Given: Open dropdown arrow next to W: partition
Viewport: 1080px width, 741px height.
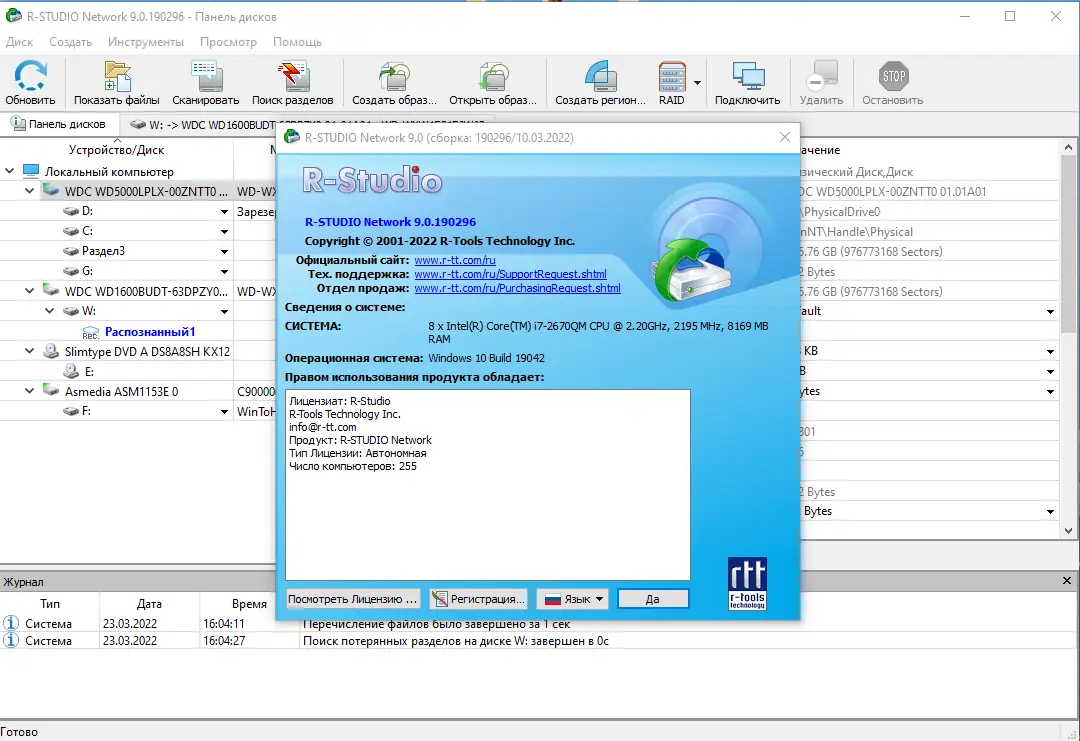Looking at the screenshot, I should pyautogui.click(x=225, y=311).
